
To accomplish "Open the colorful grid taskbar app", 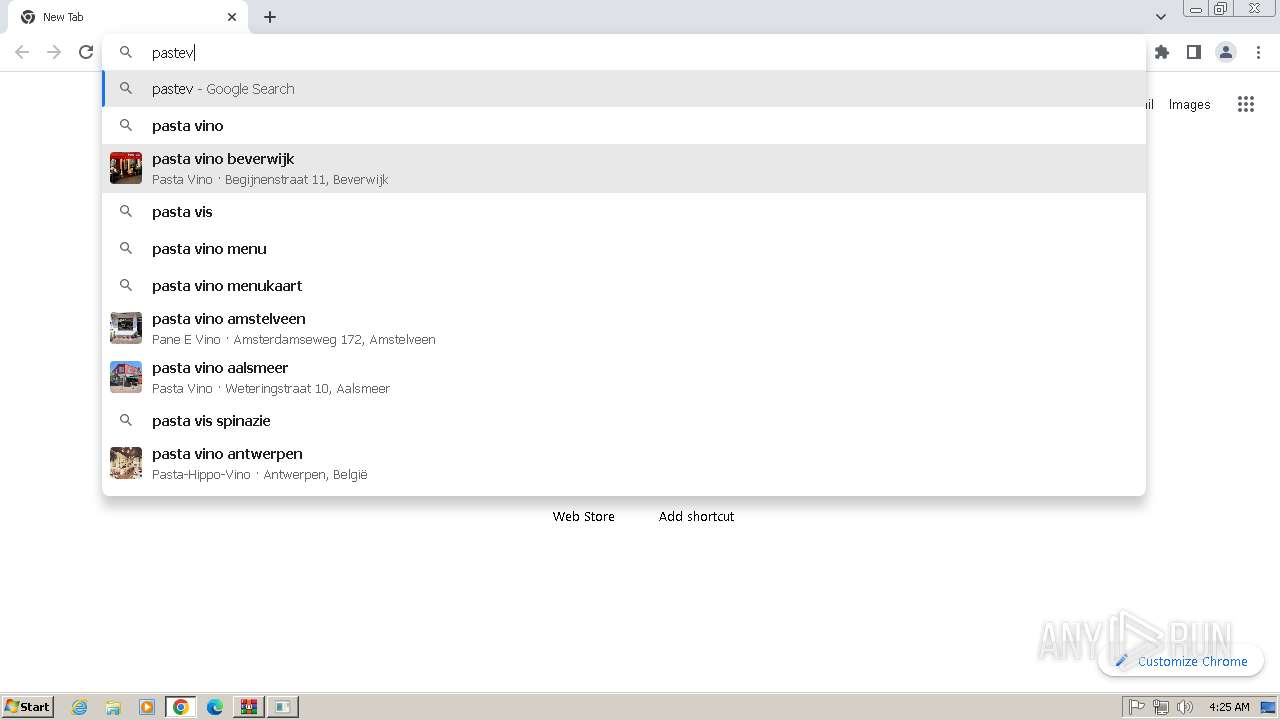I will click(249, 707).
